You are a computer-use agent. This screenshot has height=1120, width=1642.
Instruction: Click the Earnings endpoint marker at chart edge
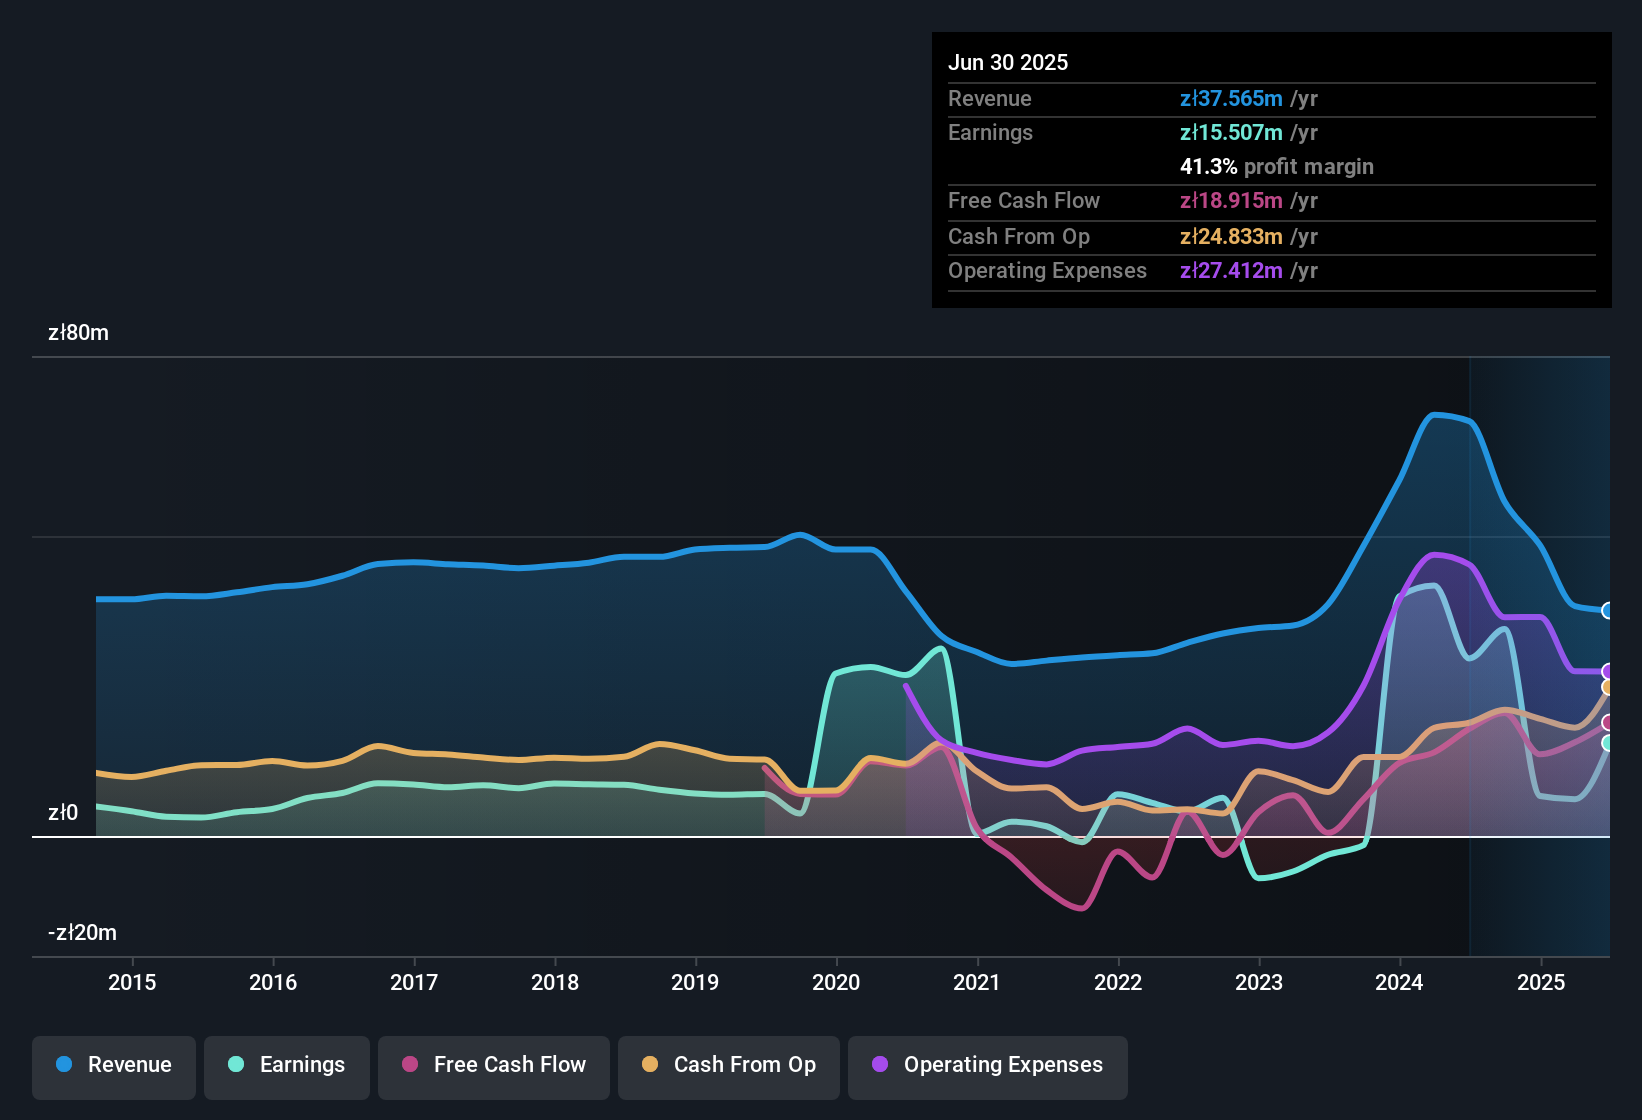pyautogui.click(x=1608, y=745)
